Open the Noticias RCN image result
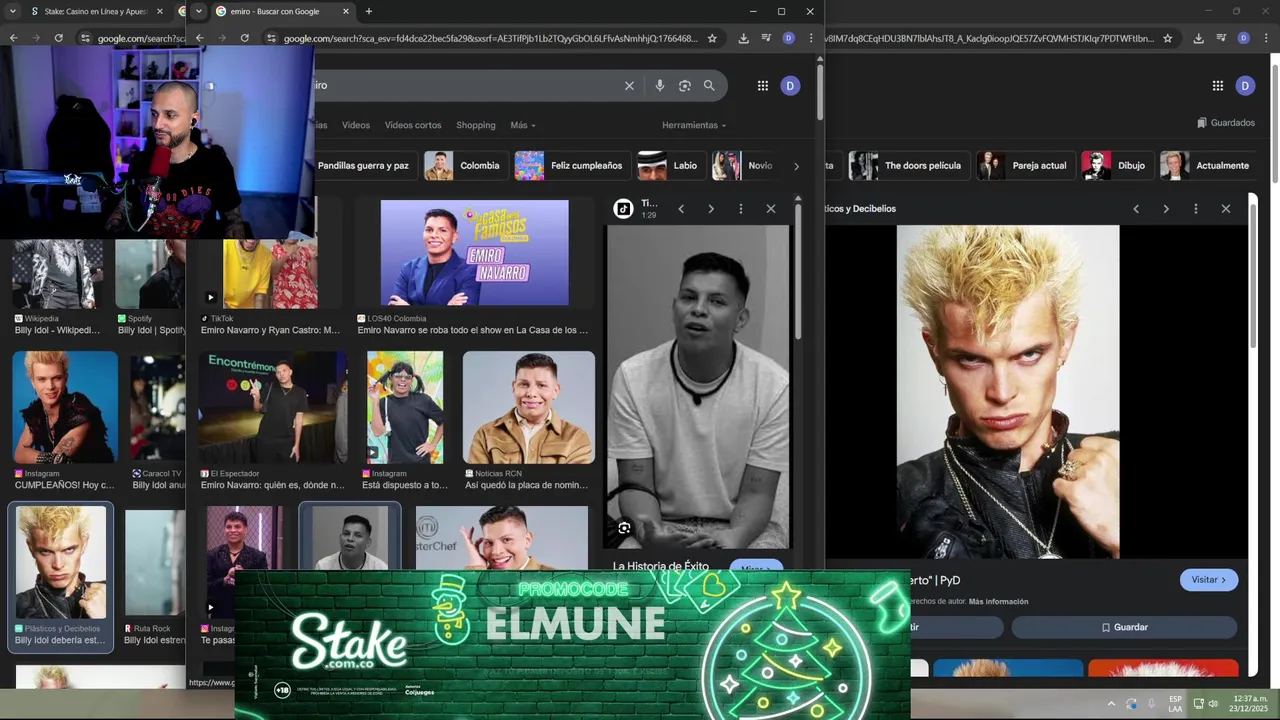Screen dimensions: 1280x720 click(x=529, y=407)
